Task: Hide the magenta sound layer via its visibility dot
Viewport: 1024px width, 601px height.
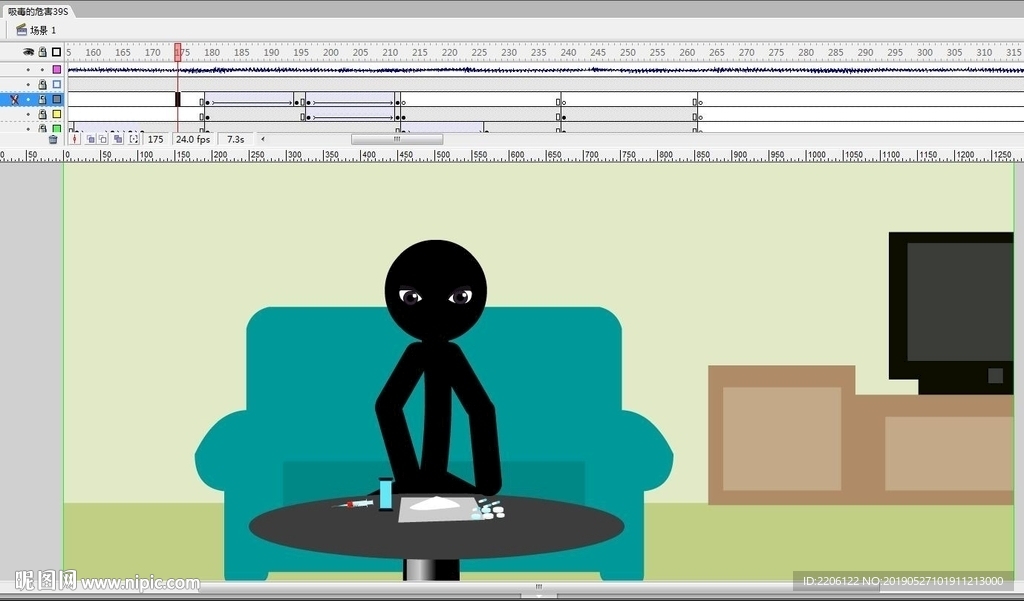Action: [28, 69]
